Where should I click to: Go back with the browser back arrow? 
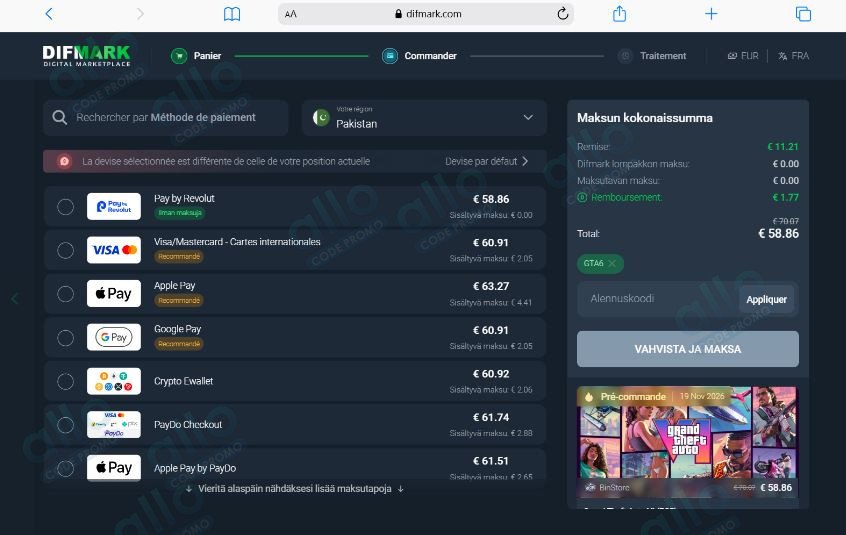tap(49, 13)
